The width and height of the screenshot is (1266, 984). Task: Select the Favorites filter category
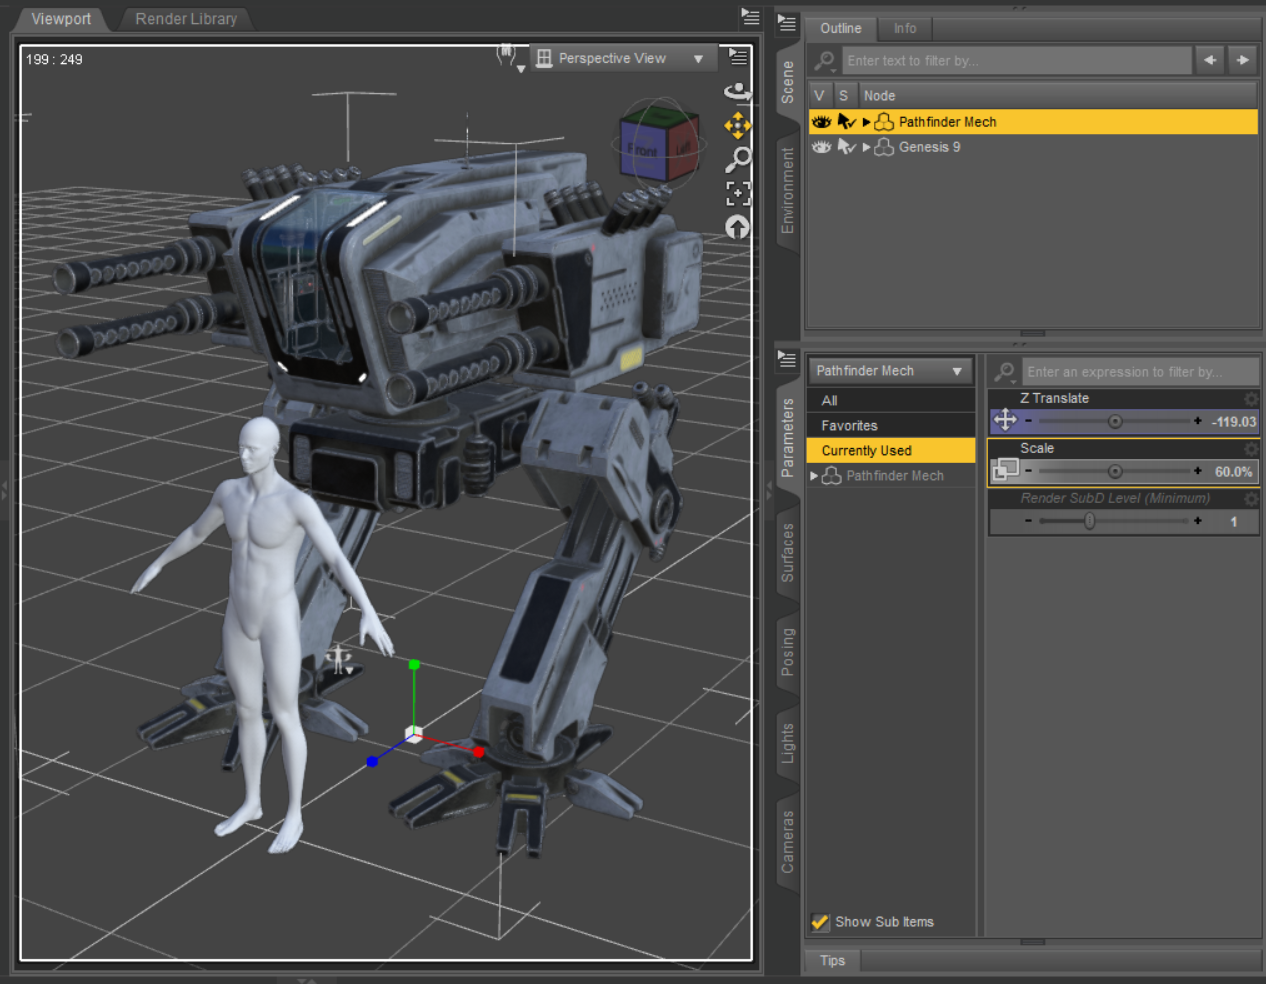click(849, 426)
